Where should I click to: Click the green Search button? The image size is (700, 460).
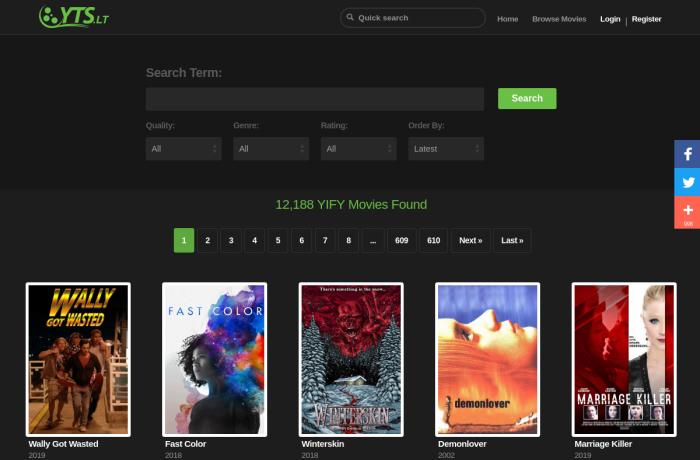pos(527,98)
